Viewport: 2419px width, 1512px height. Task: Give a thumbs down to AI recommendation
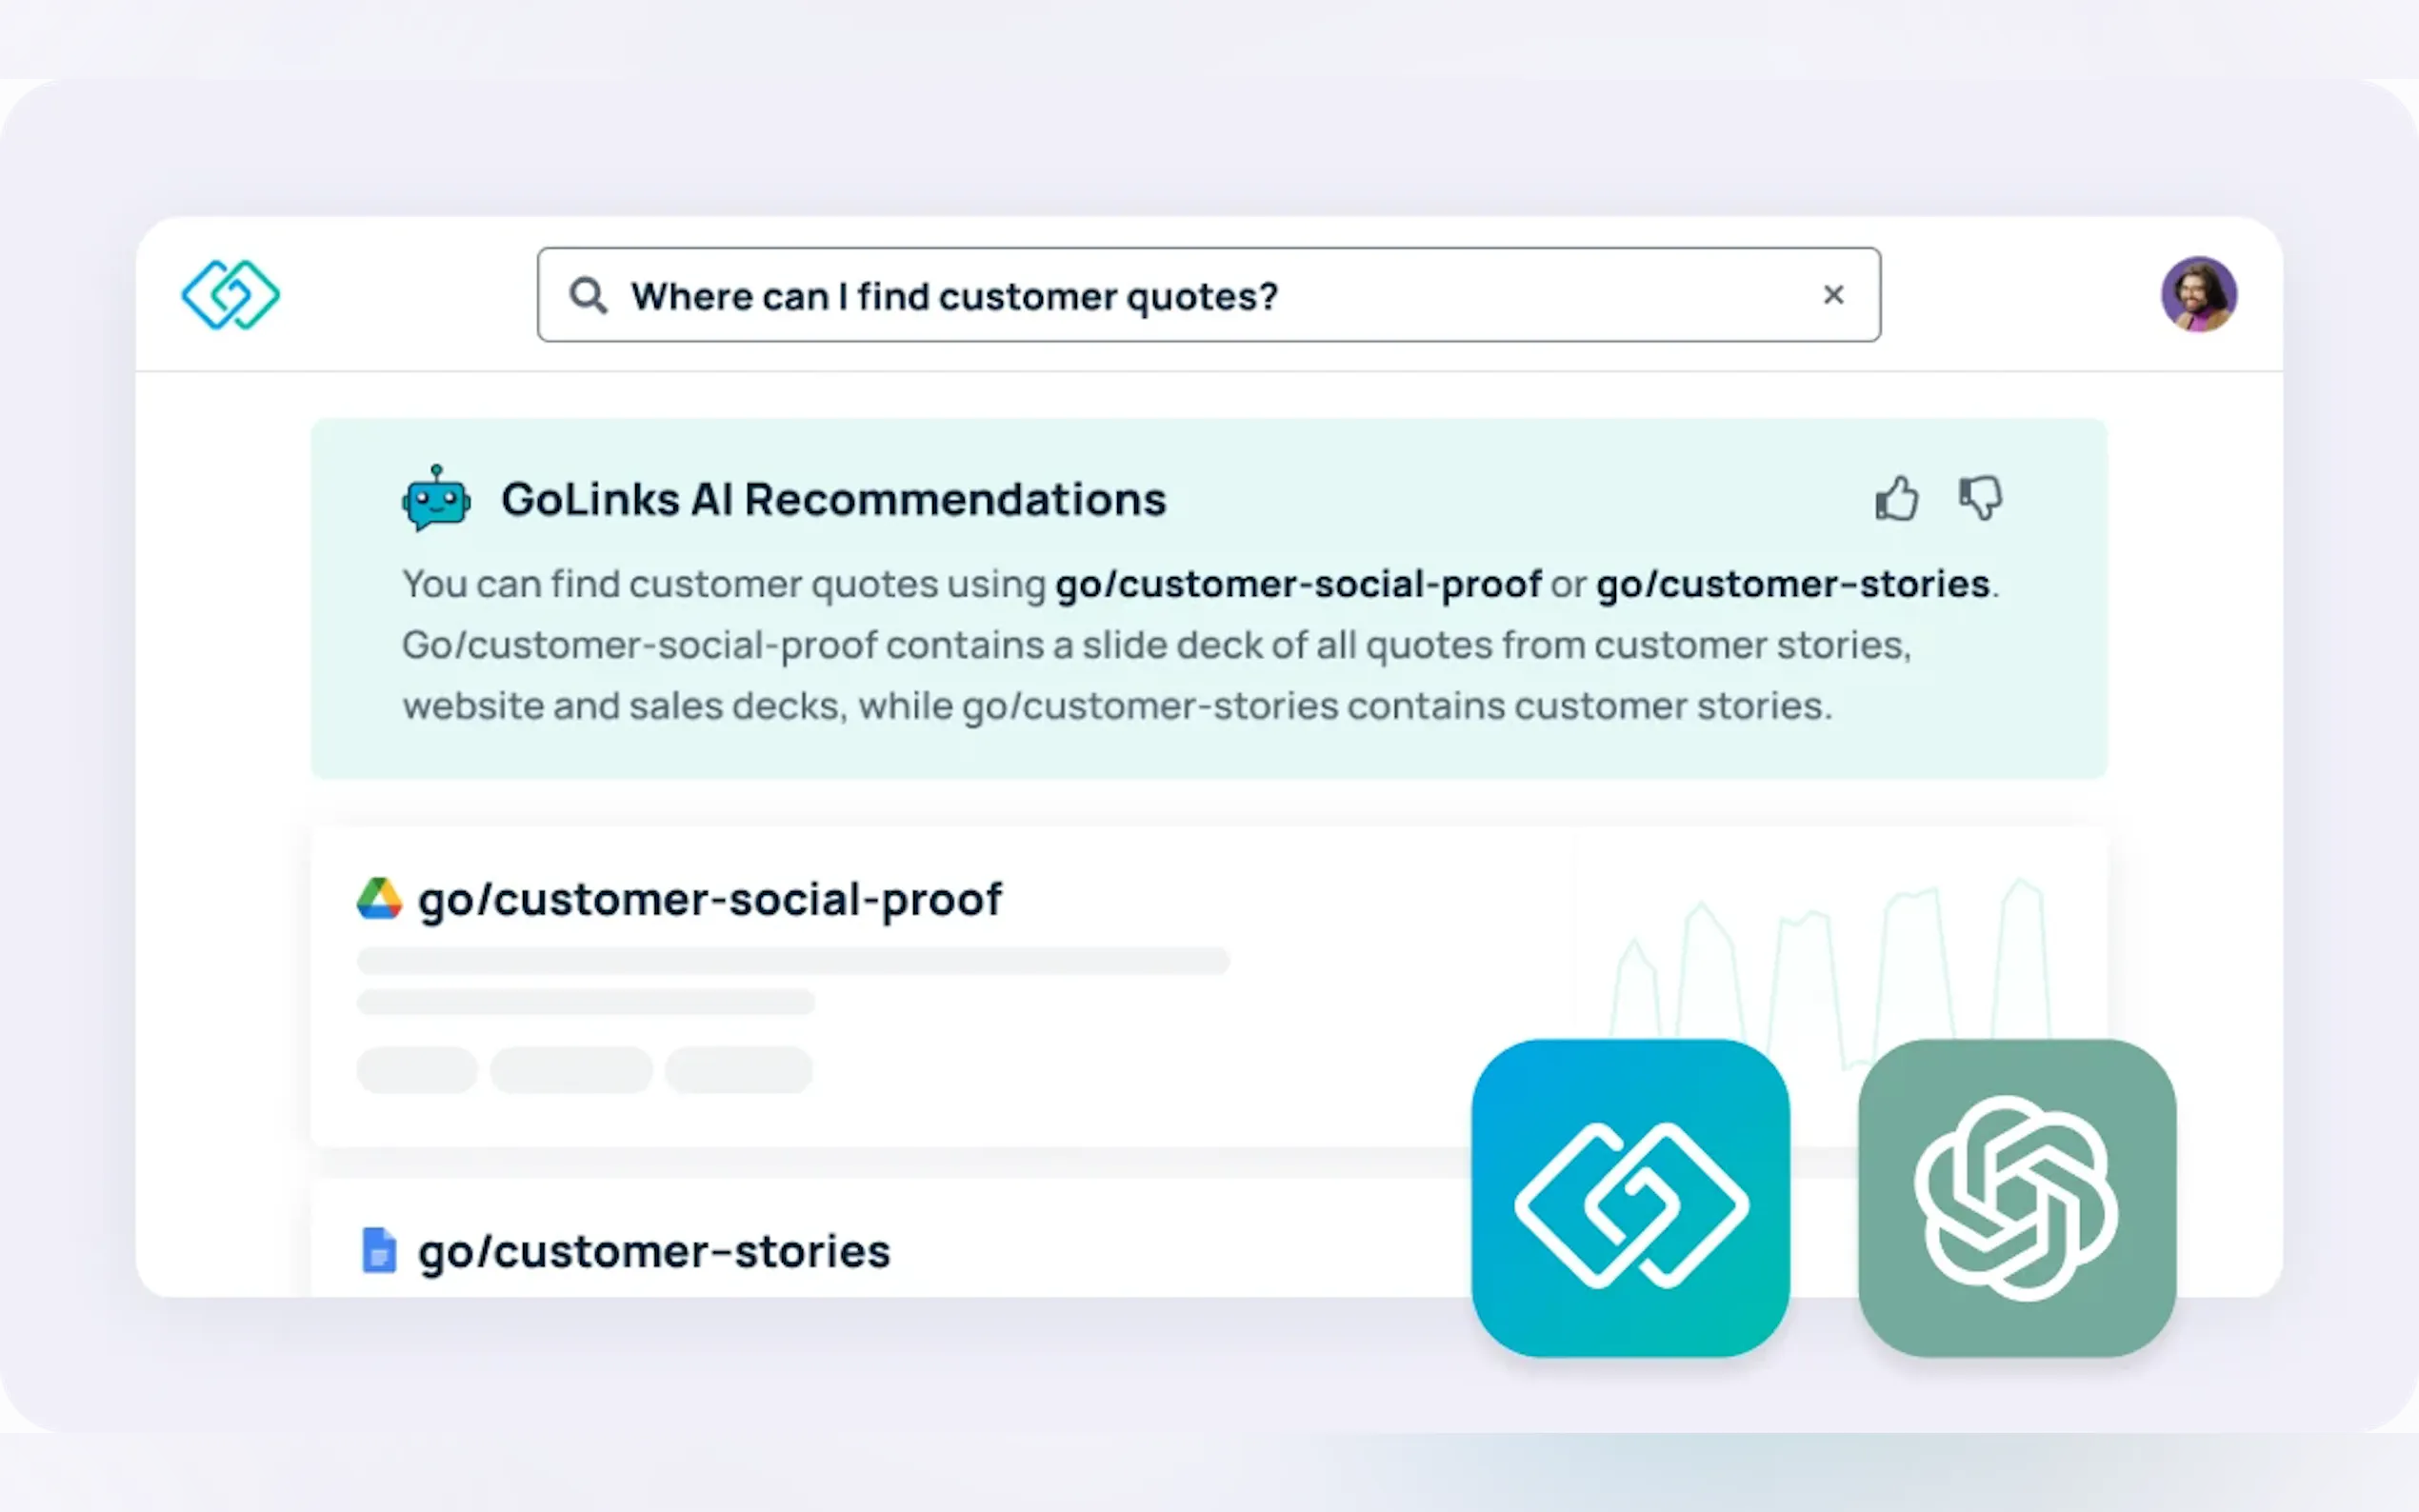point(1980,498)
